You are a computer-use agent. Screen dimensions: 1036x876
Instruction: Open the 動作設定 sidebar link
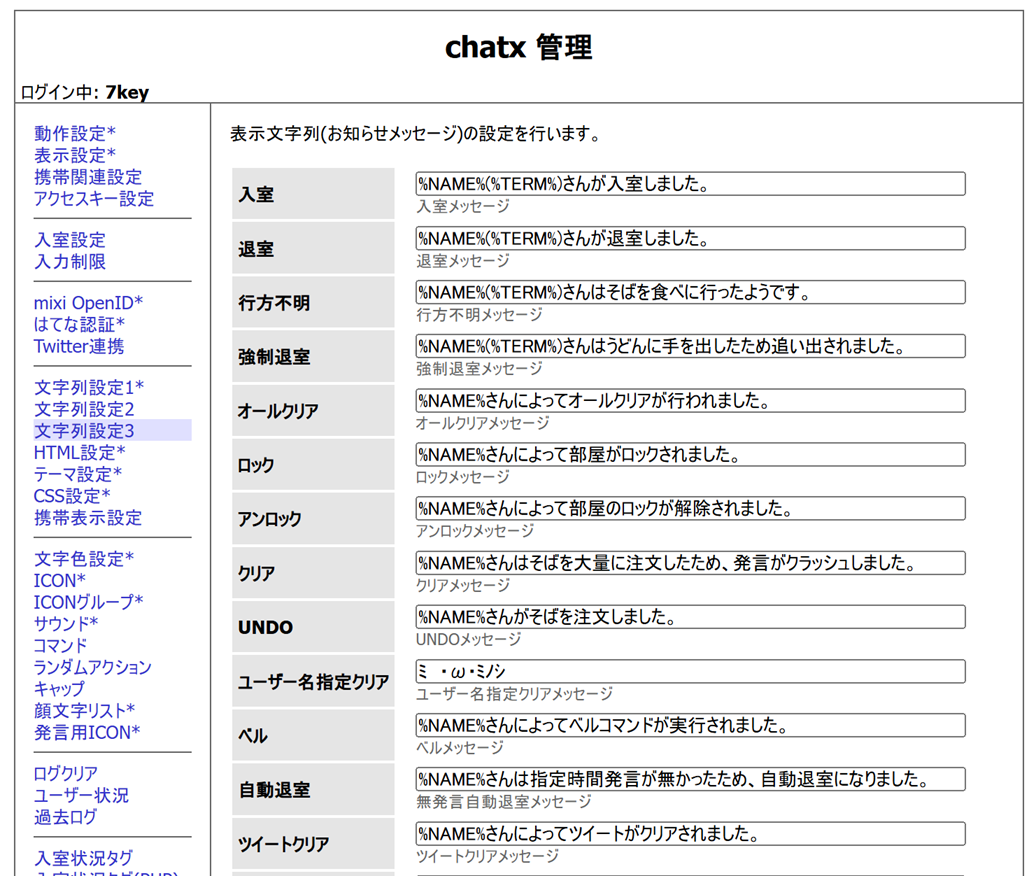[x=75, y=133]
